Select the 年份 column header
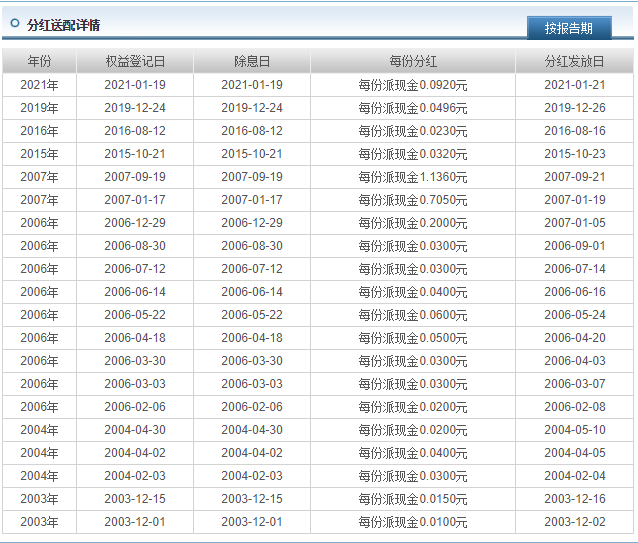 click(x=39, y=61)
